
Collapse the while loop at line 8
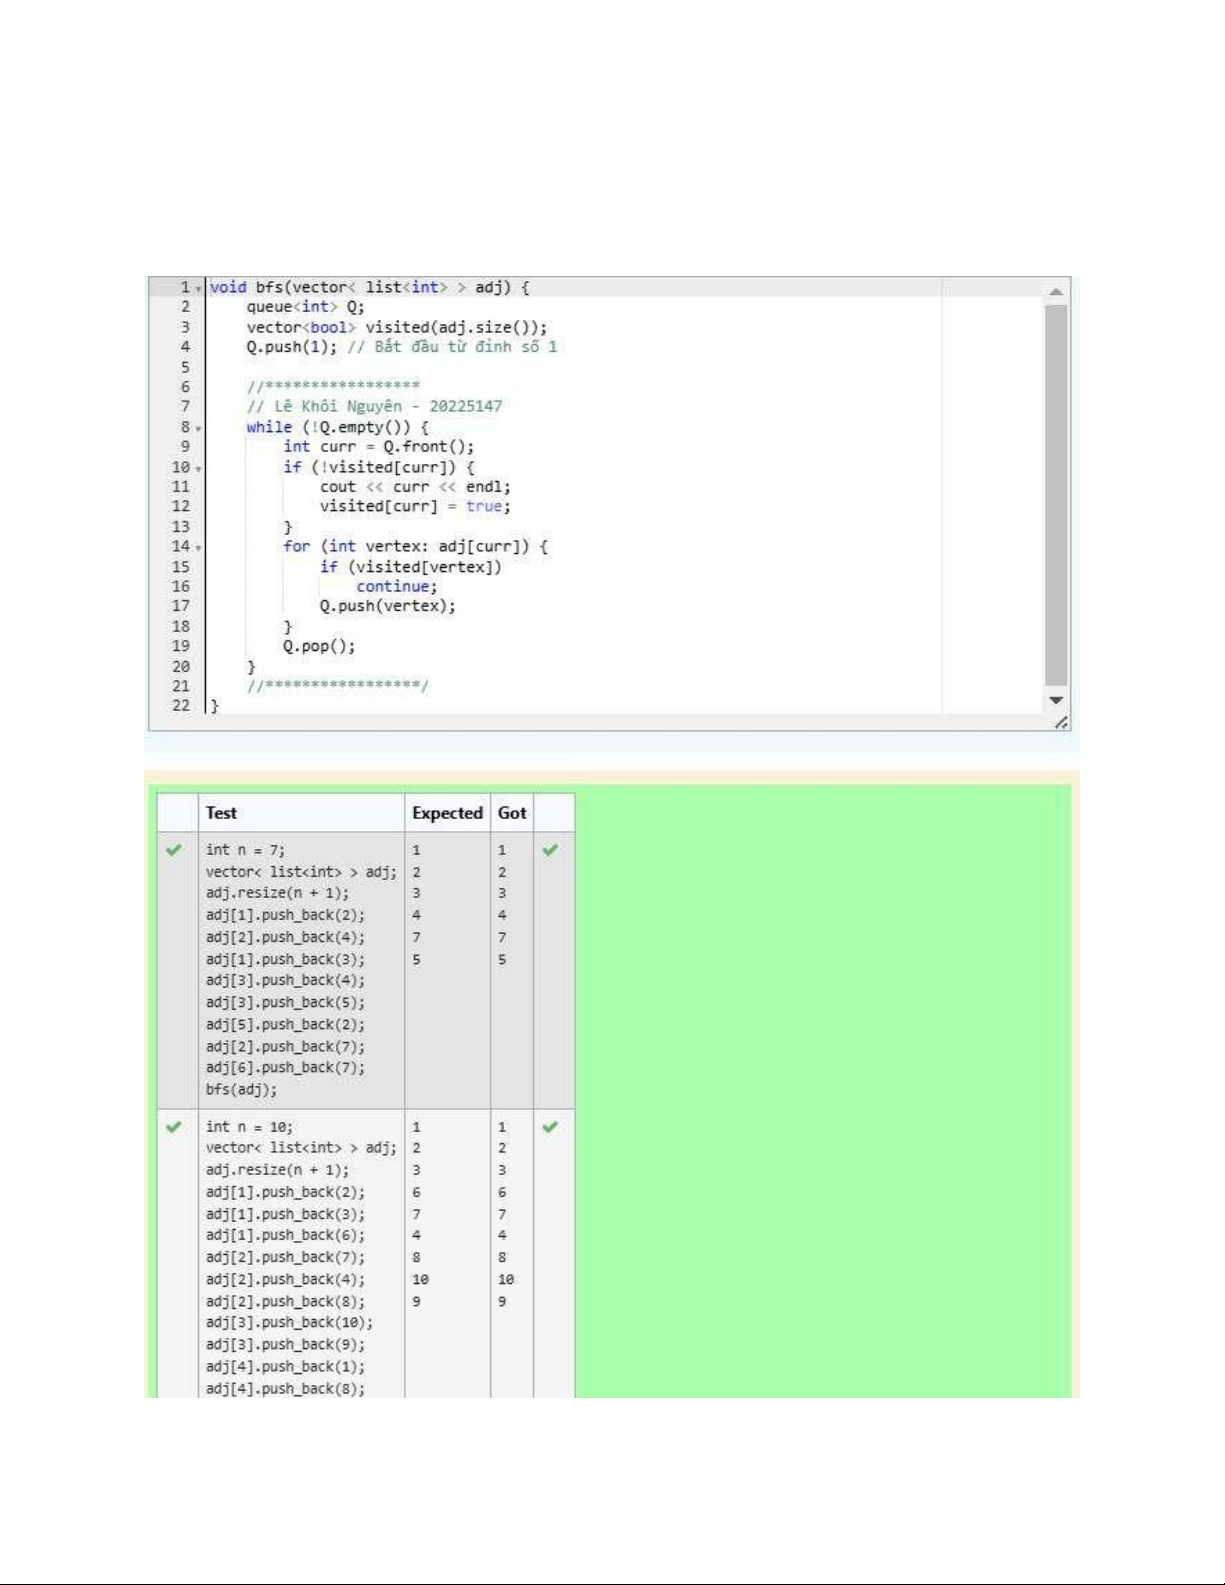point(199,429)
